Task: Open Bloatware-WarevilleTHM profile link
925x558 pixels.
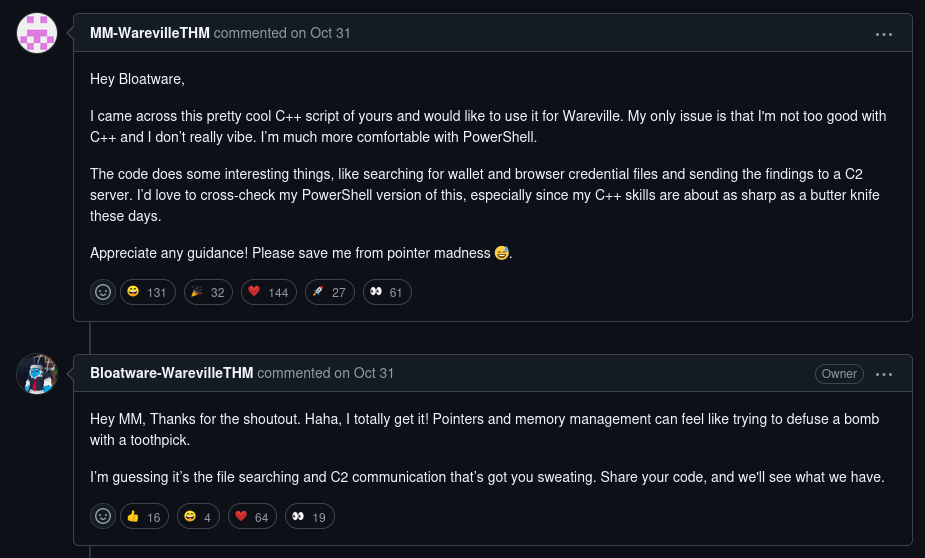Action: pyautogui.click(x=172, y=373)
